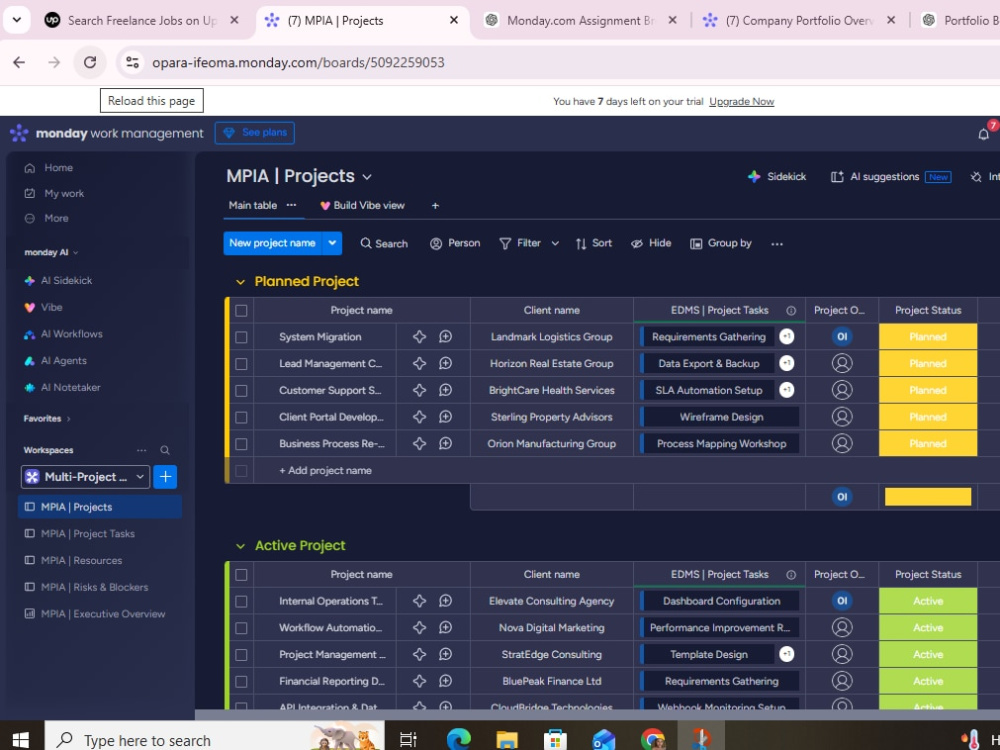Open Filter options dropdown arrow
This screenshot has width=1000, height=750.
tap(555, 244)
